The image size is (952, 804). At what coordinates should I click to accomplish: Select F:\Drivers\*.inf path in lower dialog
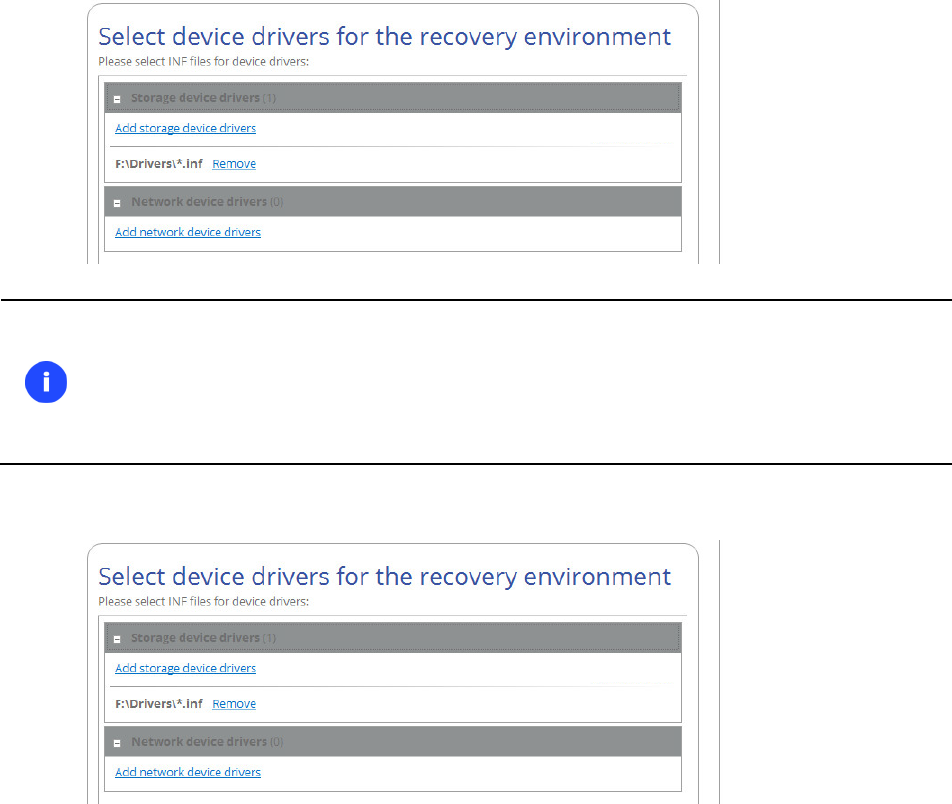tap(159, 704)
